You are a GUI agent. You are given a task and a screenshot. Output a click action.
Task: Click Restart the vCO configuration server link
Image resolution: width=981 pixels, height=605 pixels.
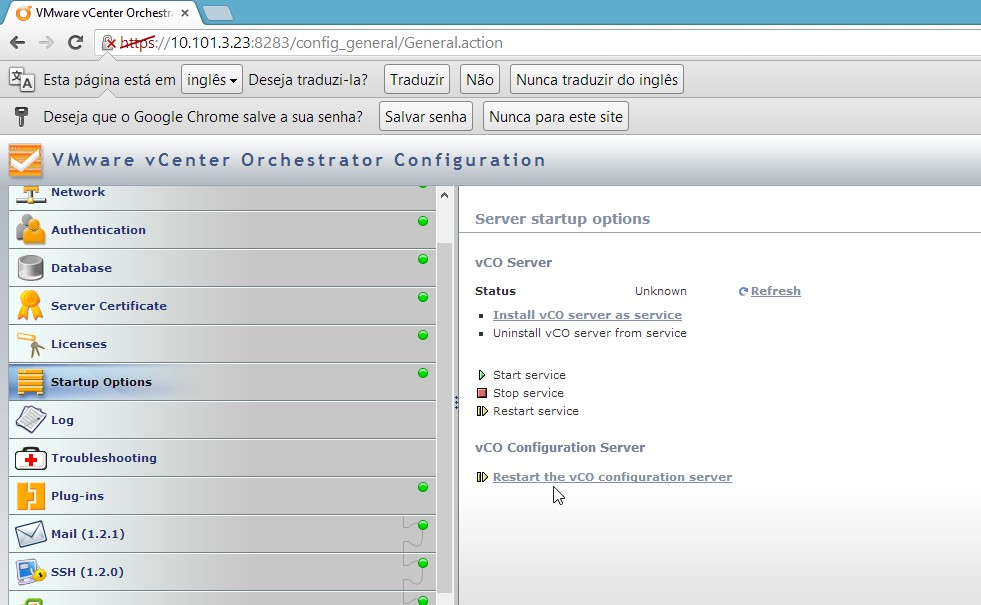point(612,477)
